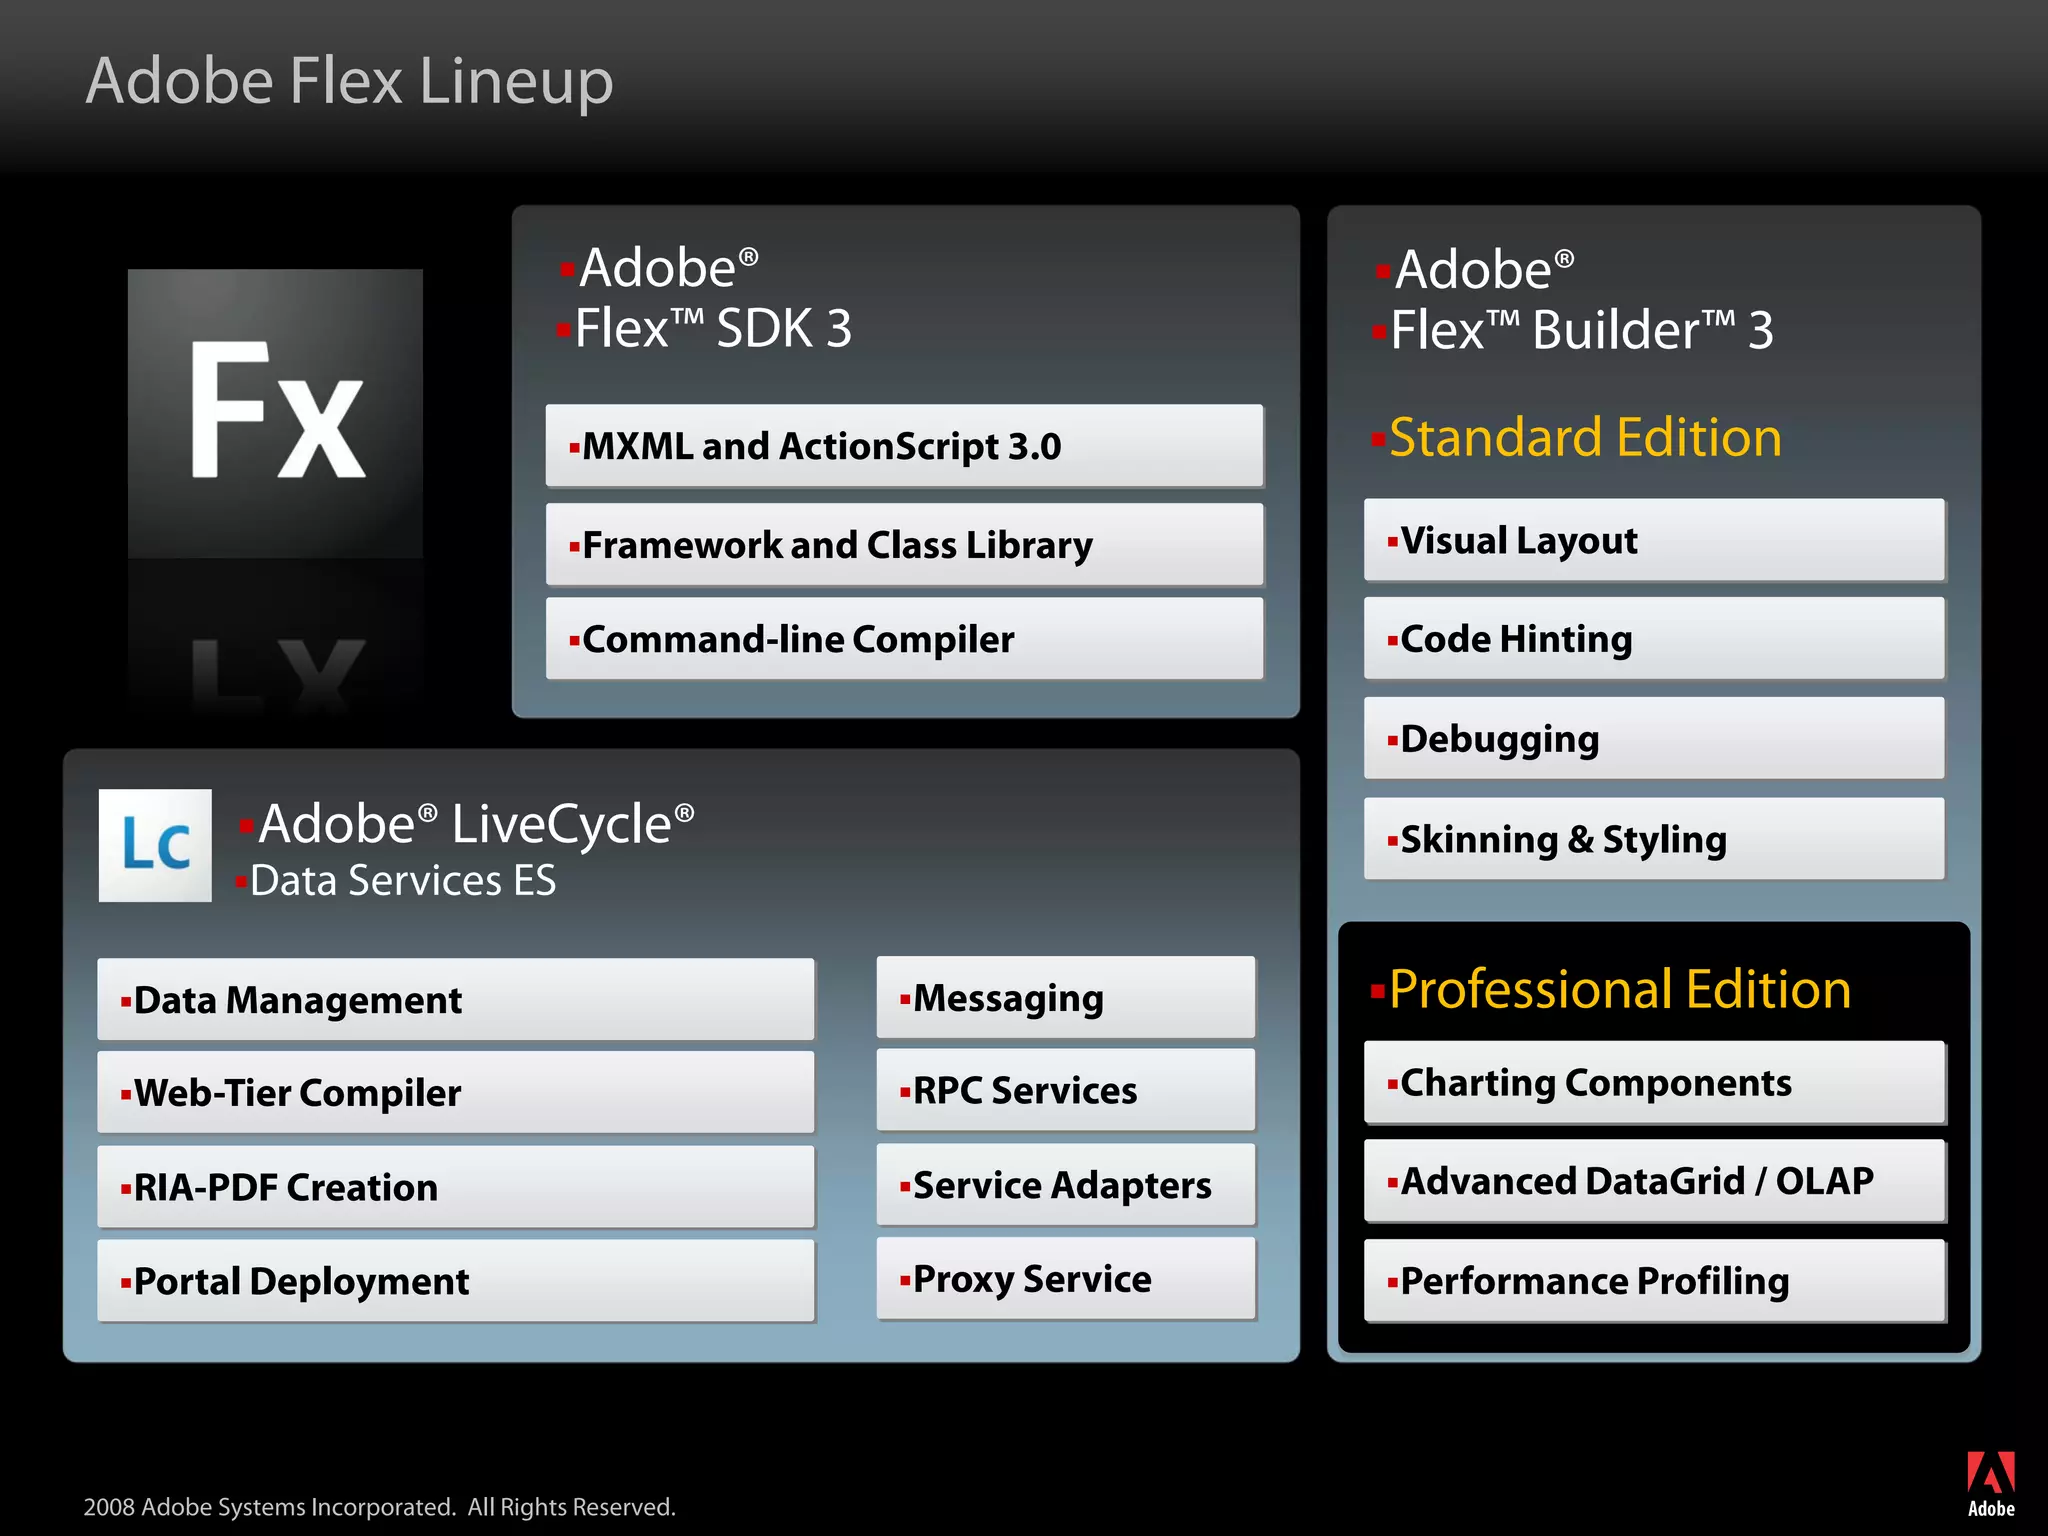The height and width of the screenshot is (1536, 2048).
Task: Click the Adobe LiveCycle heading
Action: [476, 824]
